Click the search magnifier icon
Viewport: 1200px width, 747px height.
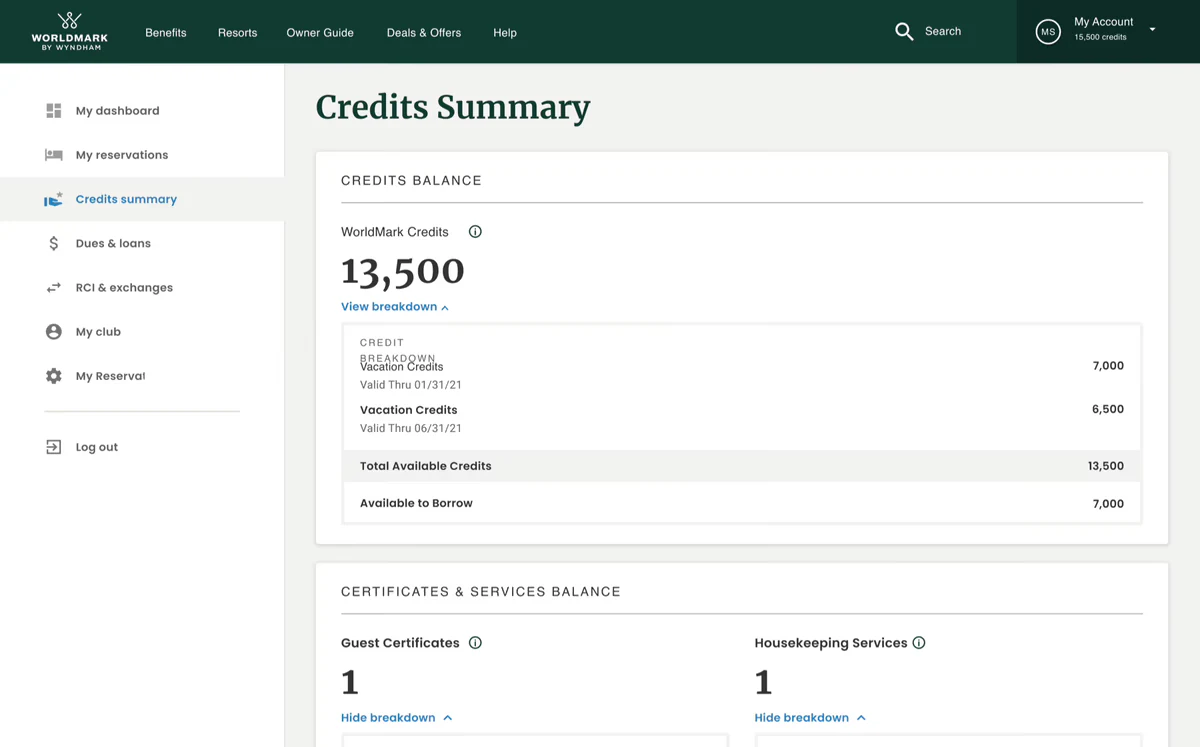[x=904, y=32]
